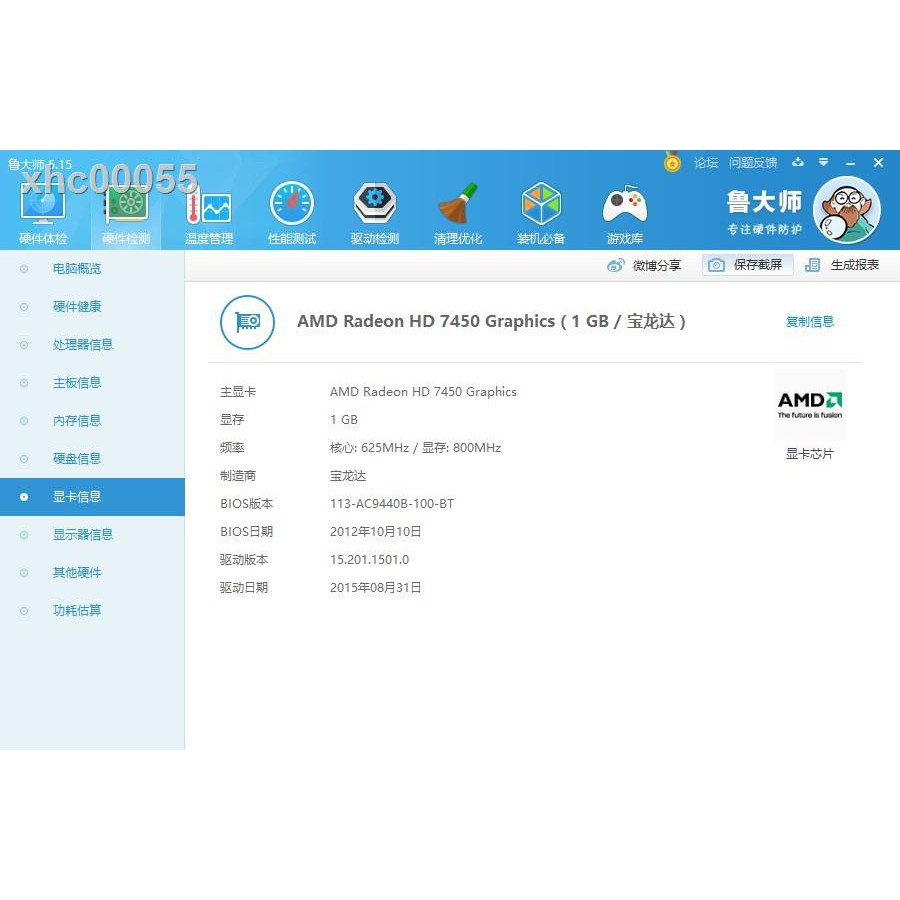Open the main menu dropdown triangle
The height and width of the screenshot is (900, 900).
[824, 162]
